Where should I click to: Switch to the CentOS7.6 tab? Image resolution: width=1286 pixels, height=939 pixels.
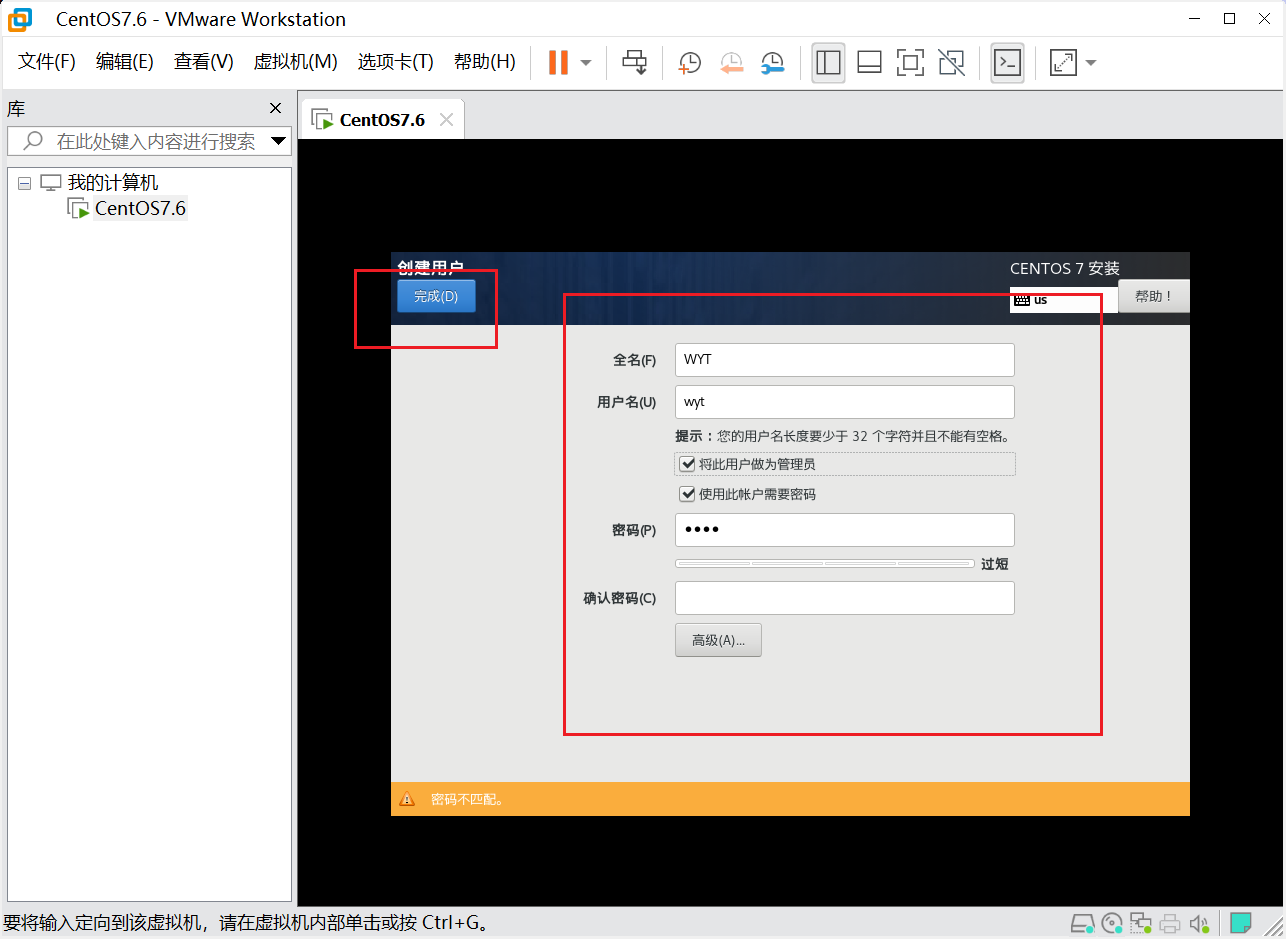(382, 120)
